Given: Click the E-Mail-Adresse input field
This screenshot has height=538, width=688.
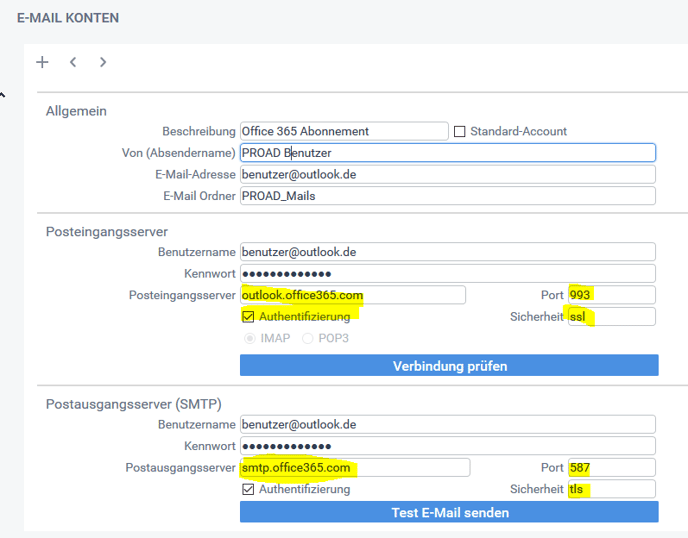Looking at the screenshot, I should [447, 174].
